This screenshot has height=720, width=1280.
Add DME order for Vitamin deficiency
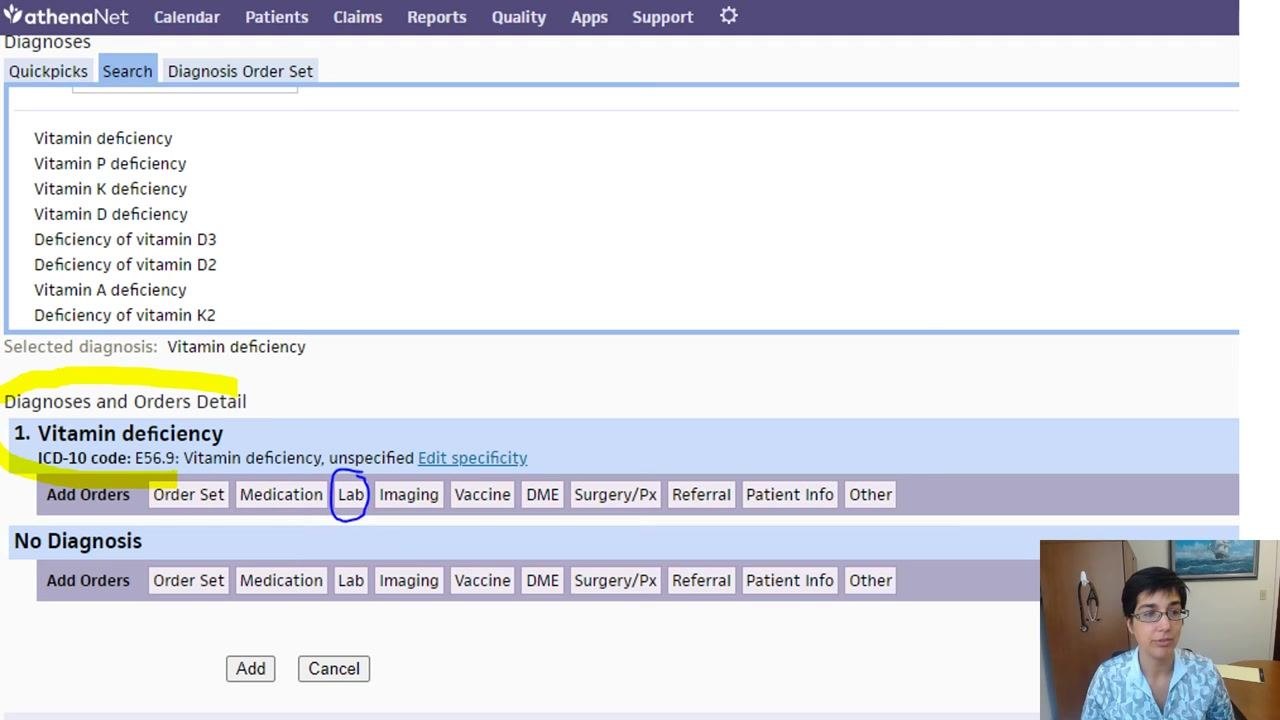(x=543, y=494)
